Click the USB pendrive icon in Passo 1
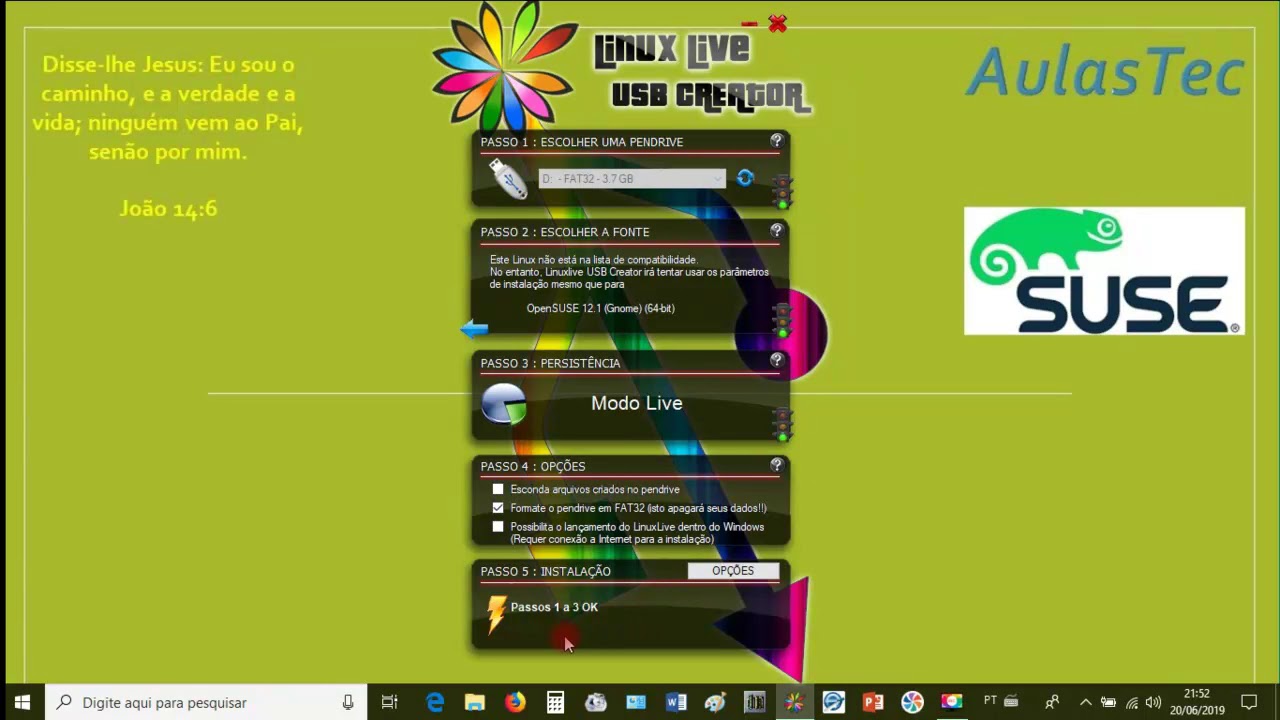Image resolution: width=1280 pixels, height=720 pixels. 508,179
